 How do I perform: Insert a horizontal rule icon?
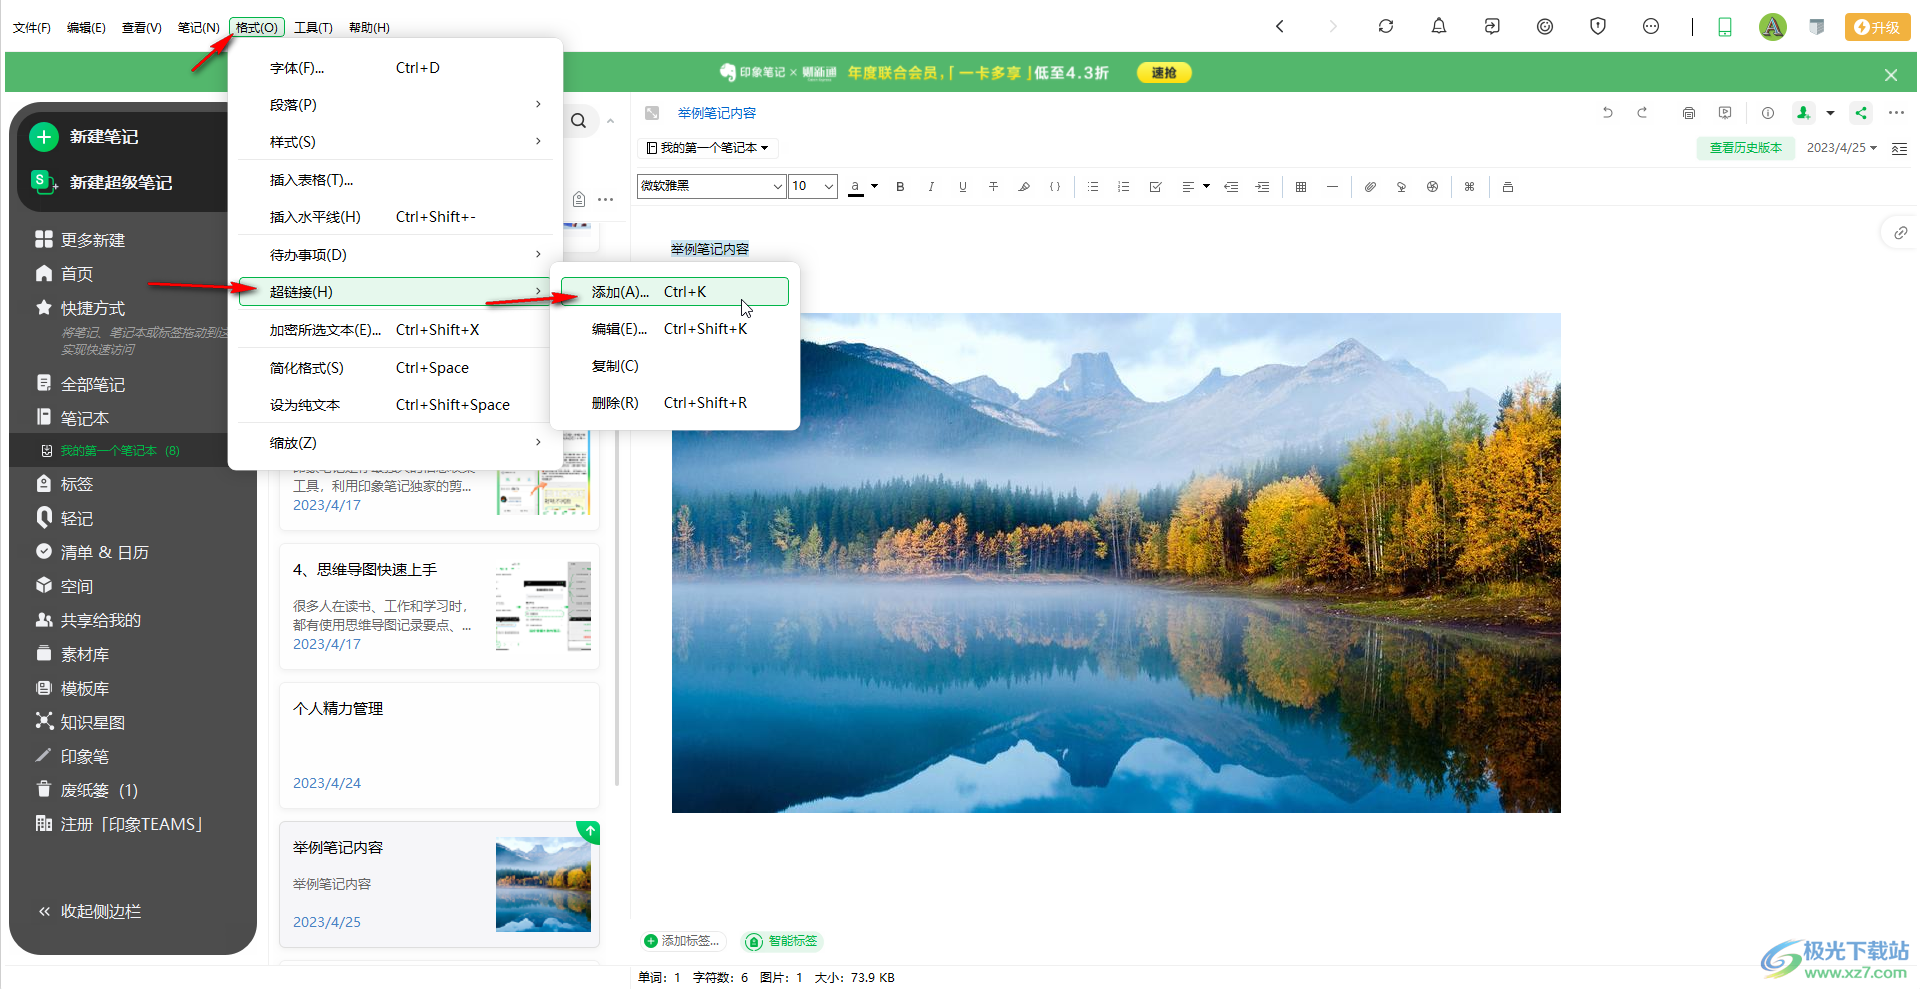[1332, 187]
